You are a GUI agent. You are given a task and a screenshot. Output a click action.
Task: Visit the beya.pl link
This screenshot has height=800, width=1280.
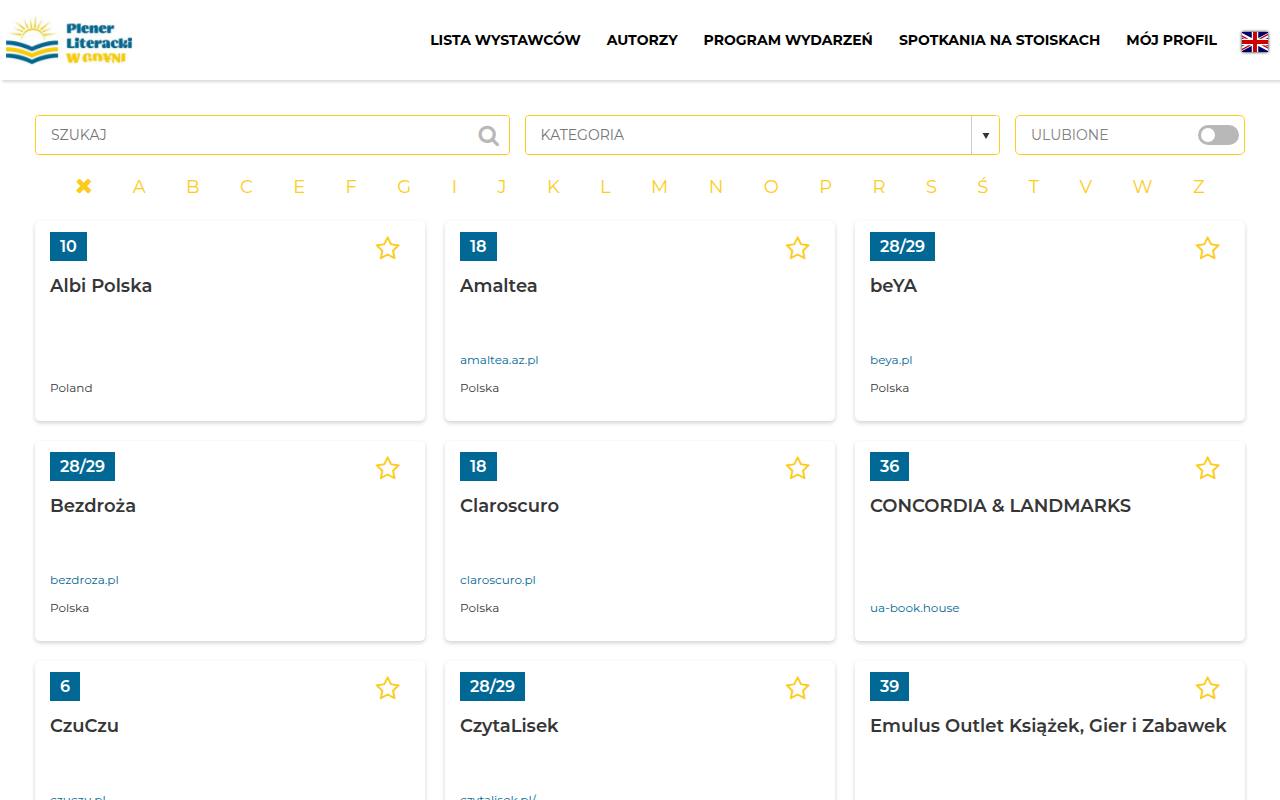[x=891, y=360]
